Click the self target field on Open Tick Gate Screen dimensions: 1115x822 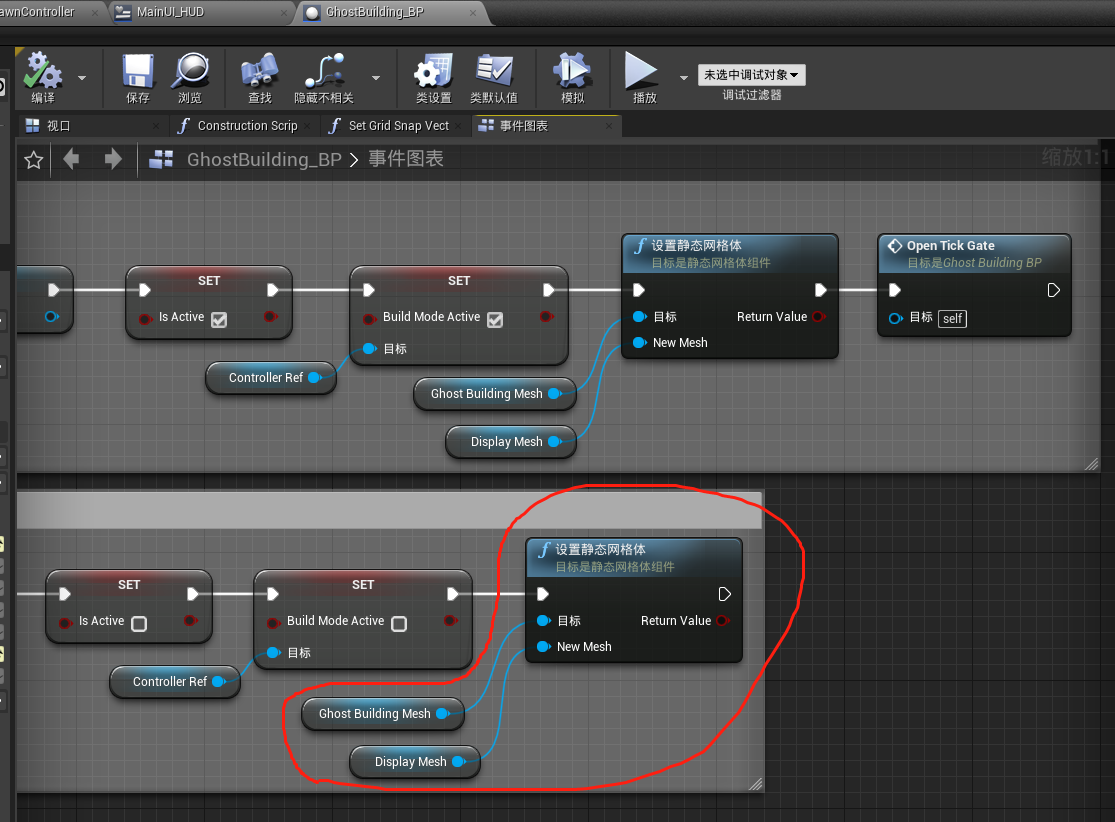(x=952, y=319)
